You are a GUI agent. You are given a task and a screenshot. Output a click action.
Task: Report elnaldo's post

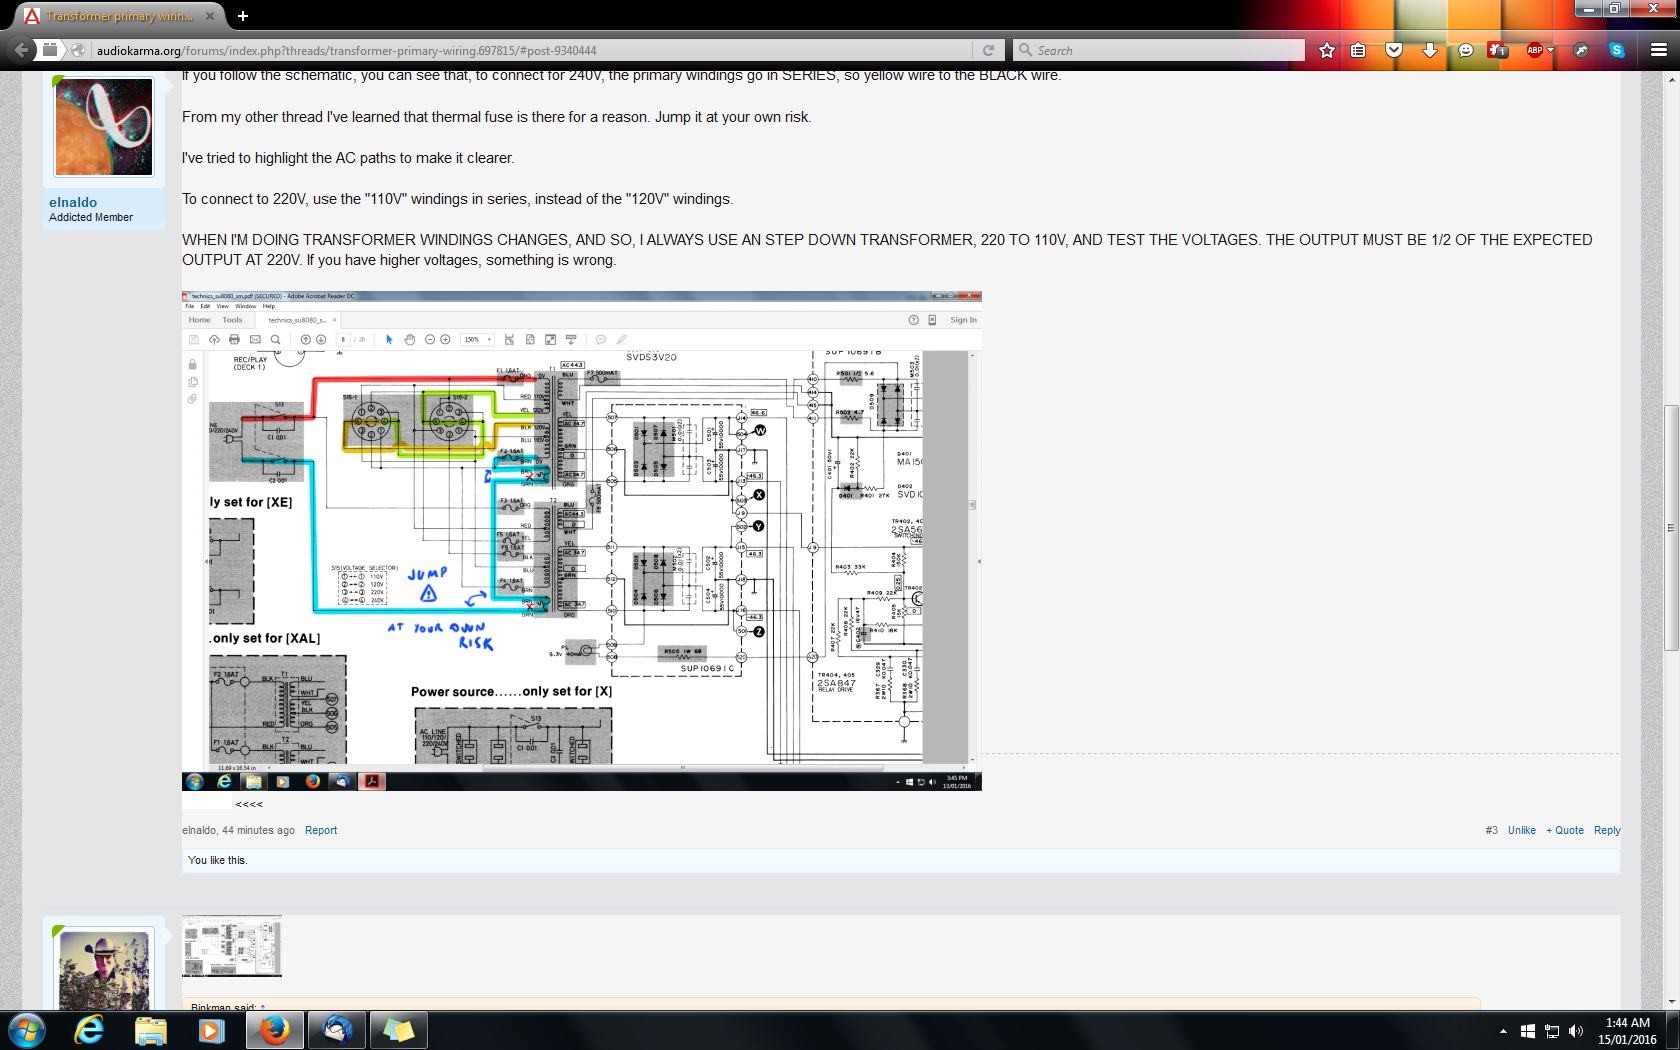tap(321, 830)
